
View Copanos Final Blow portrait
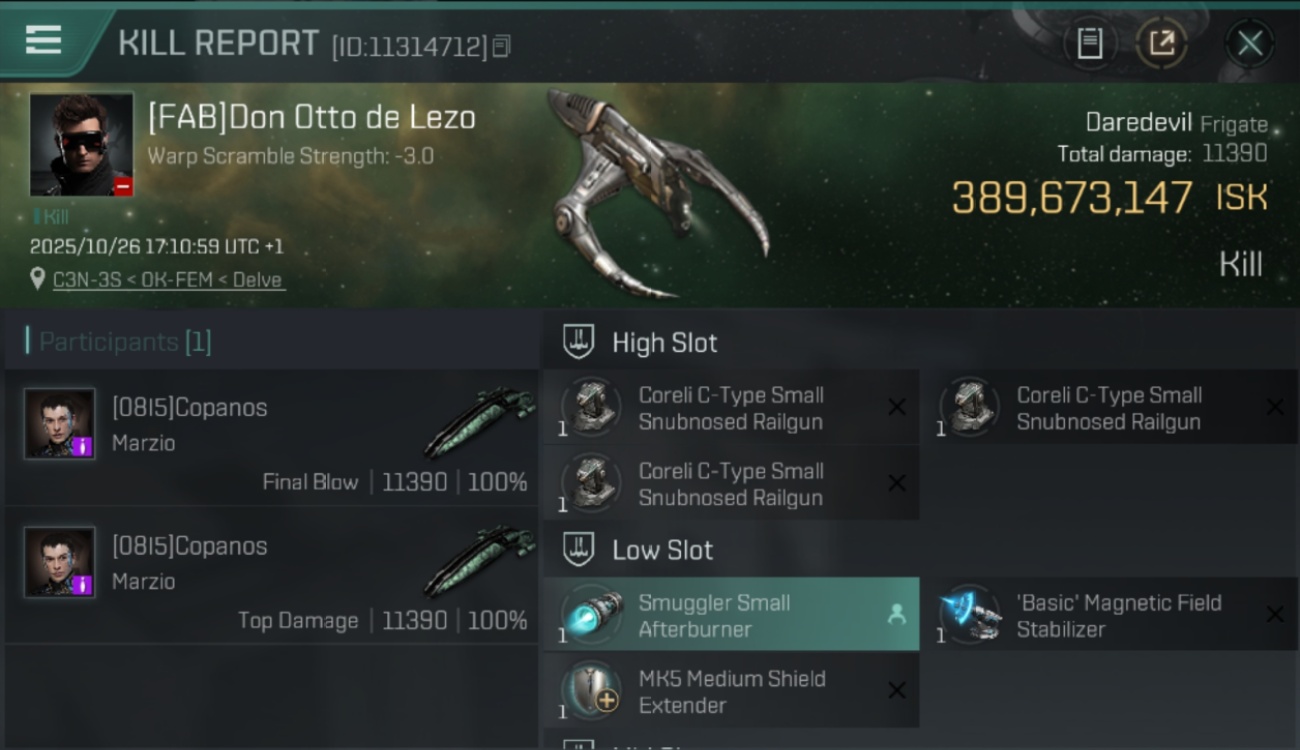[60, 424]
